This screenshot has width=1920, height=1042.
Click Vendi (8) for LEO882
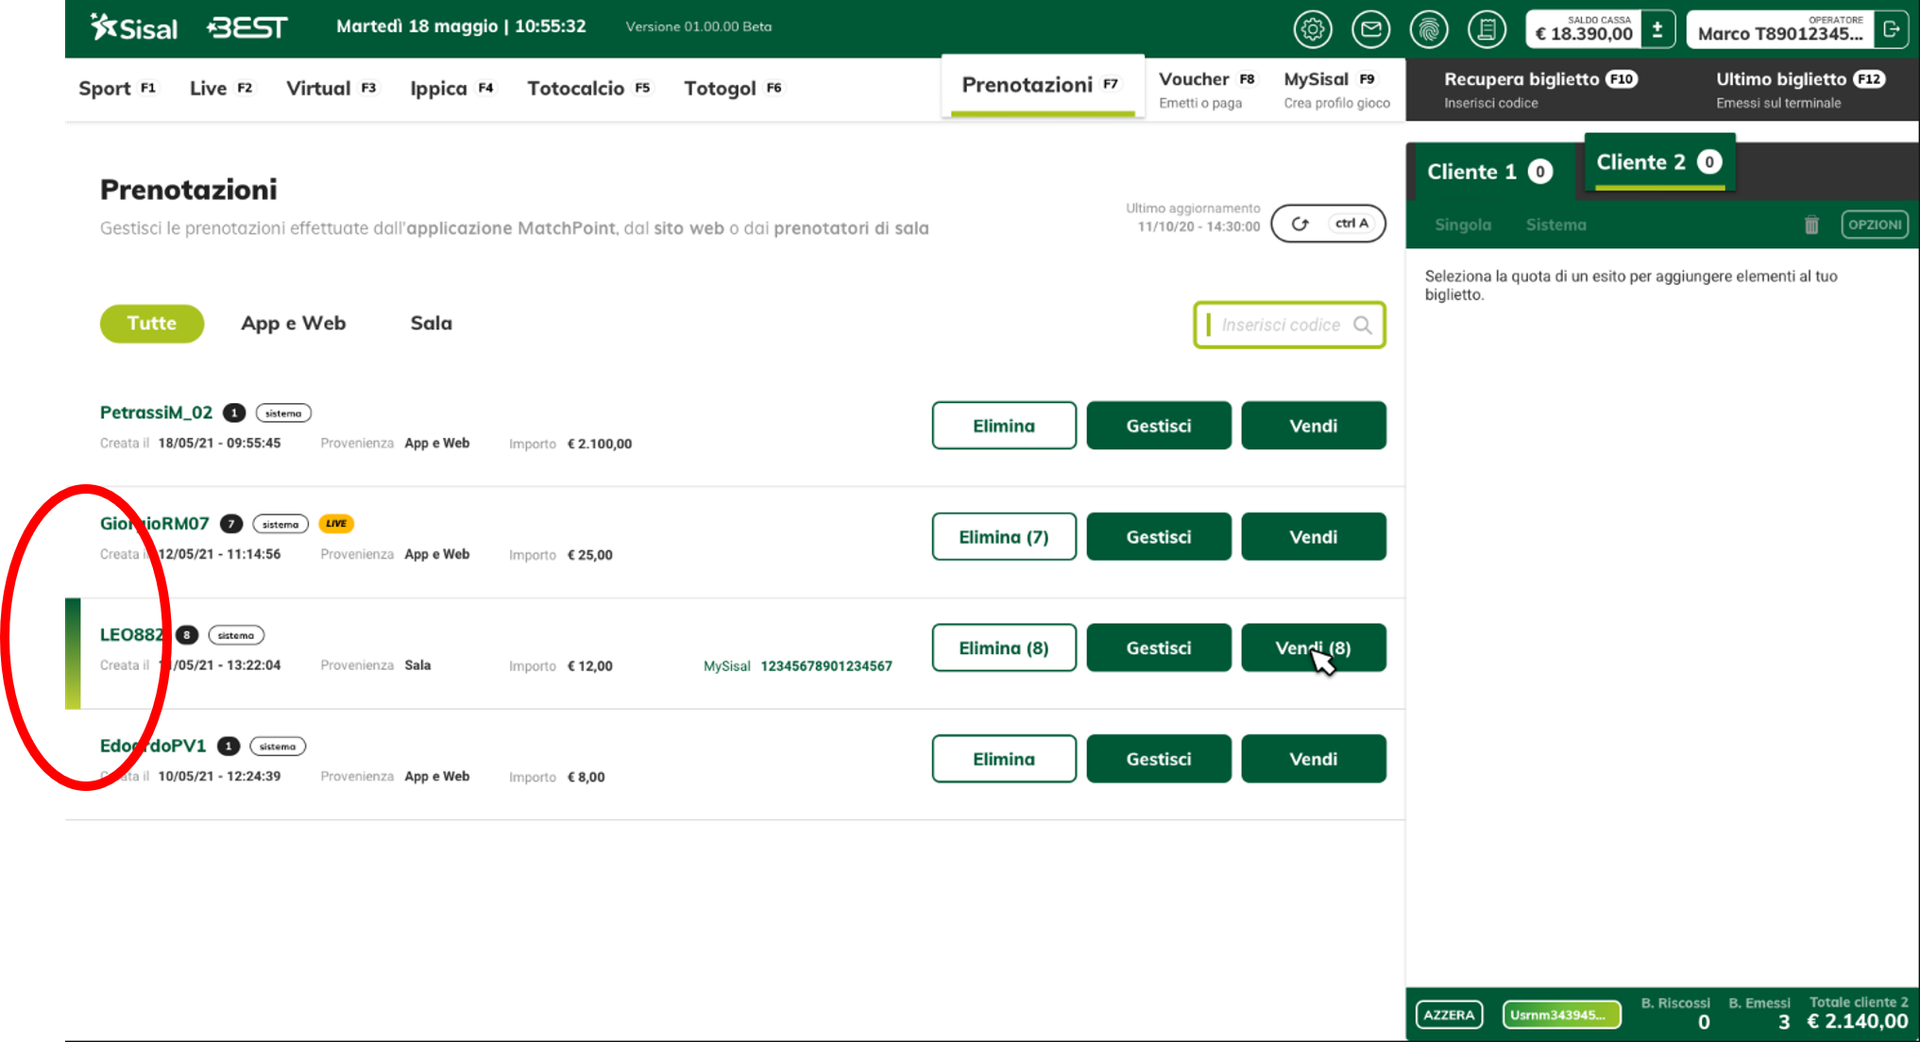tap(1313, 648)
